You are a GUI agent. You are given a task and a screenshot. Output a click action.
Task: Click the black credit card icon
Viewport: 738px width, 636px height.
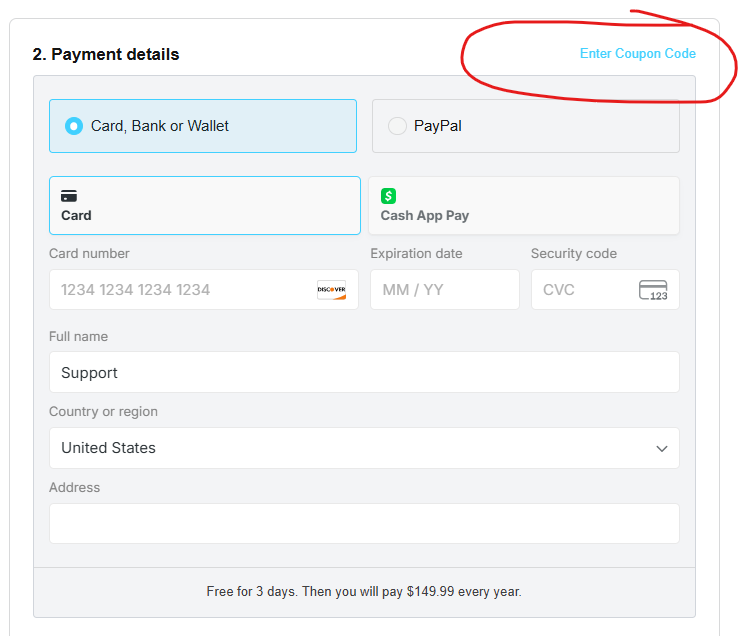tap(69, 196)
